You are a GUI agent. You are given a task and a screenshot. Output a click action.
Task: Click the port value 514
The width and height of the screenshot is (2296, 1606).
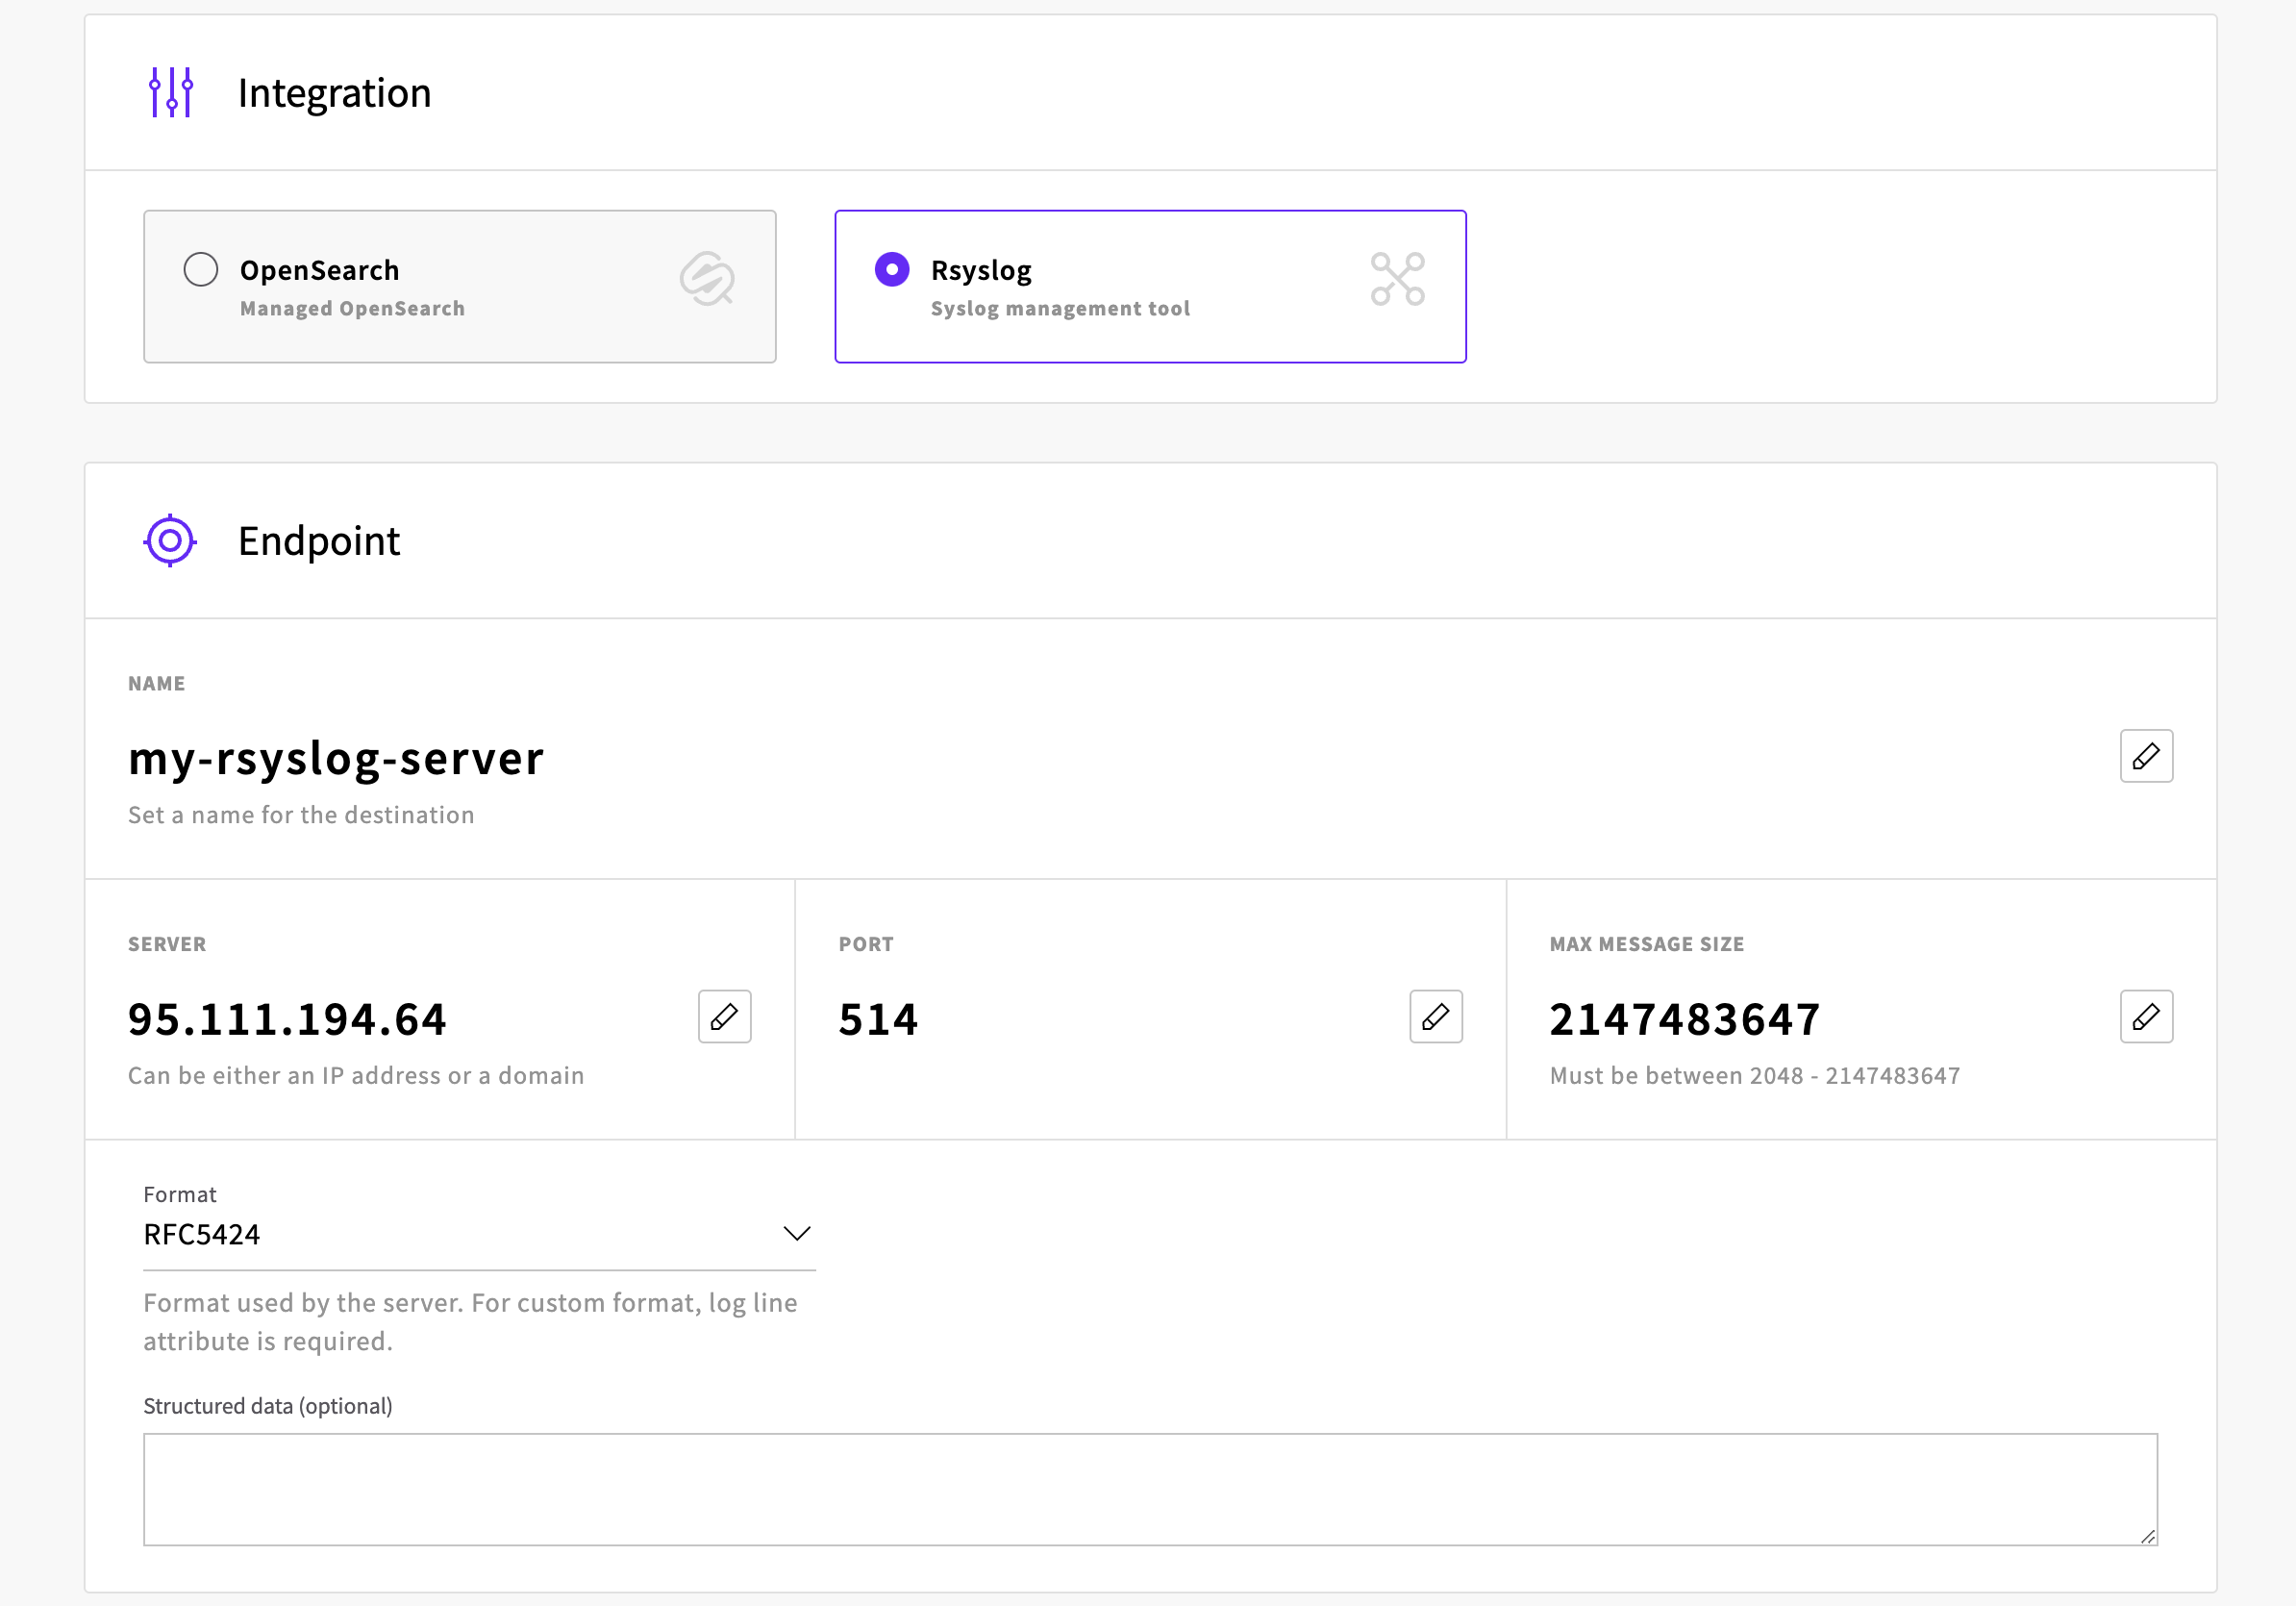[x=878, y=1019]
